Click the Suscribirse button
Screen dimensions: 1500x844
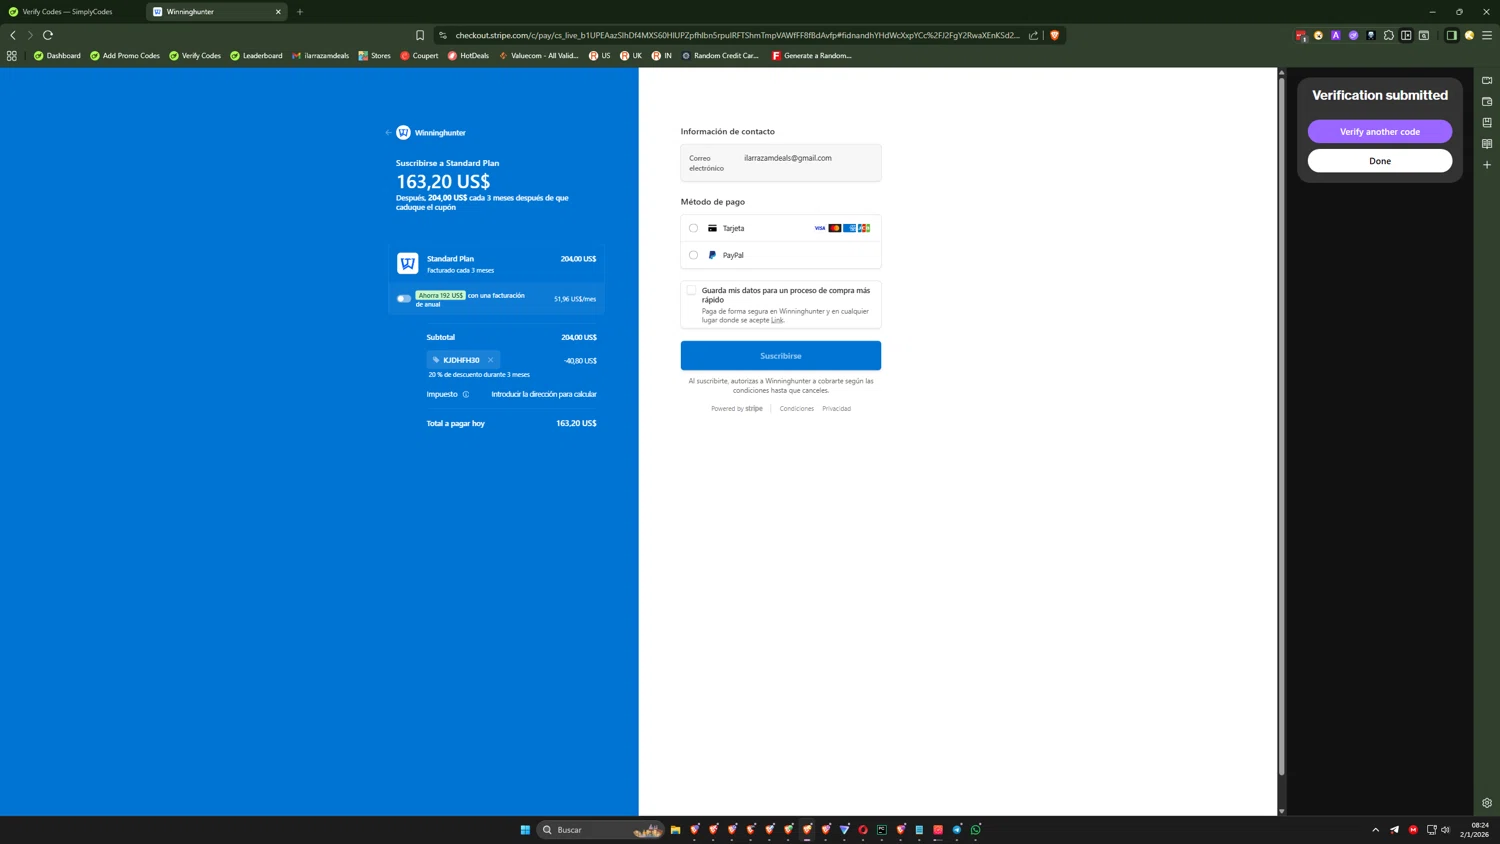781,356
